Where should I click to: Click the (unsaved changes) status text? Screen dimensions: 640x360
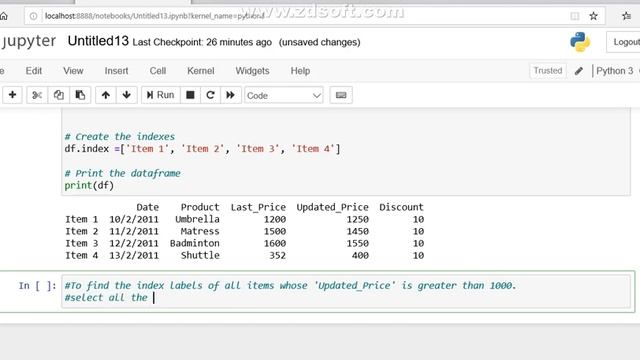(x=320, y=42)
